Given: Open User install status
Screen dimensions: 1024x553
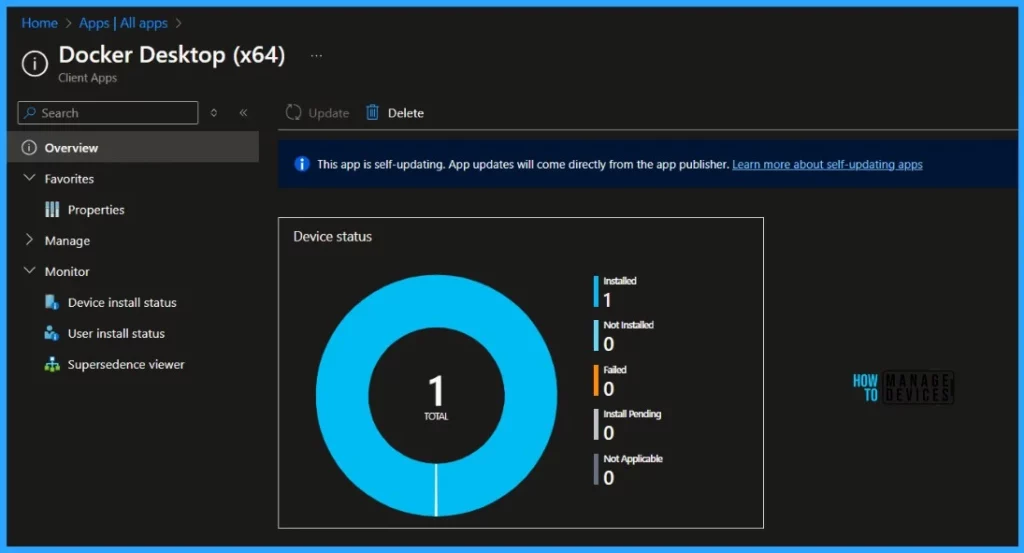Looking at the screenshot, I should pyautogui.click(x=116, y=333).
